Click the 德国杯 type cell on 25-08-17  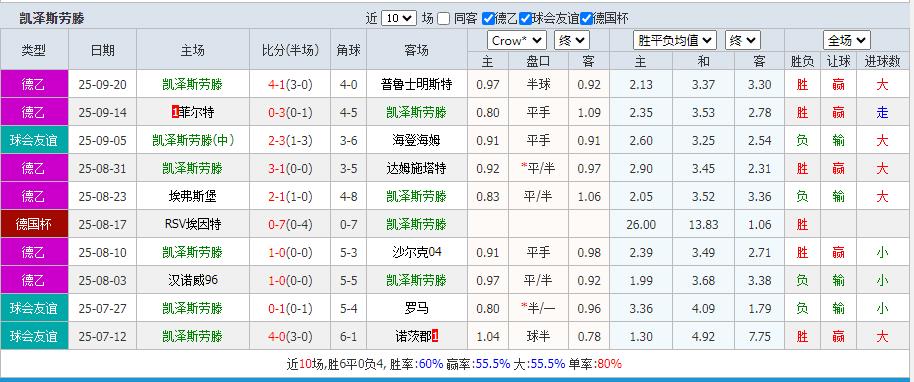(x=34, y=225)
